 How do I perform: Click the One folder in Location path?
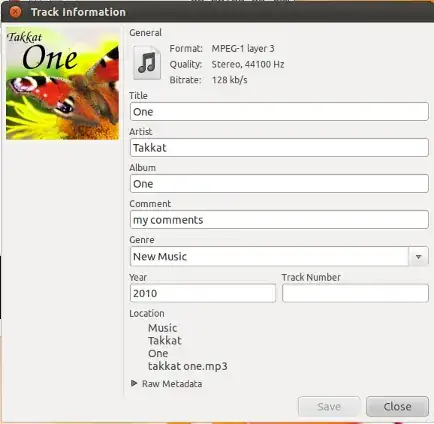(x=158, y=353)
